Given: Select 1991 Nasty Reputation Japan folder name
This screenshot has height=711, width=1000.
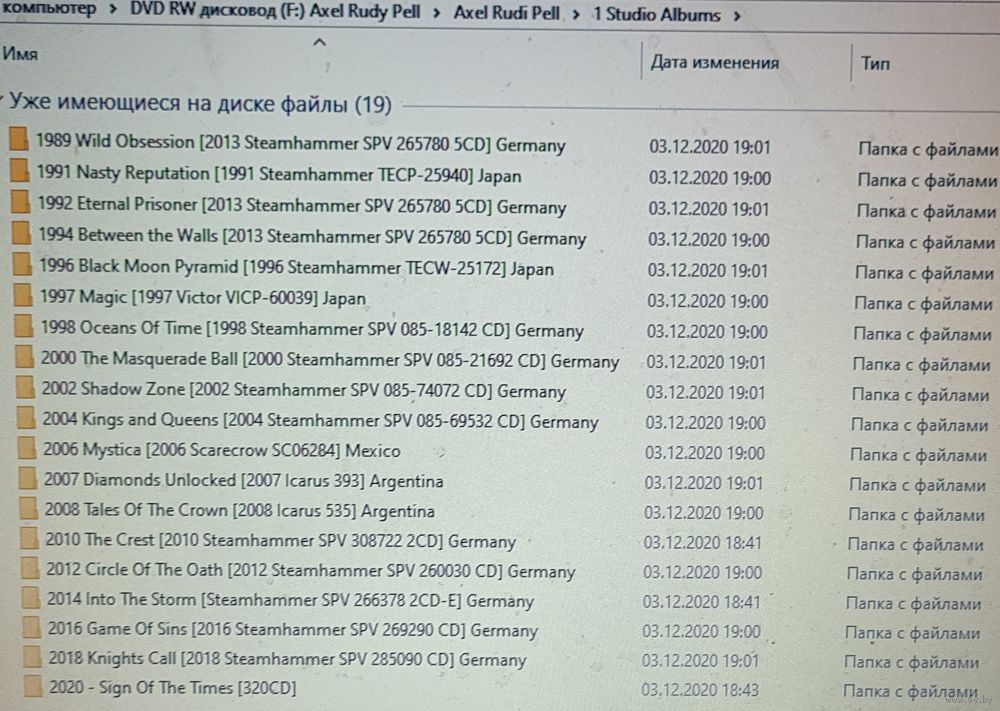Looking at the screenshot, I should click(279, 173).
